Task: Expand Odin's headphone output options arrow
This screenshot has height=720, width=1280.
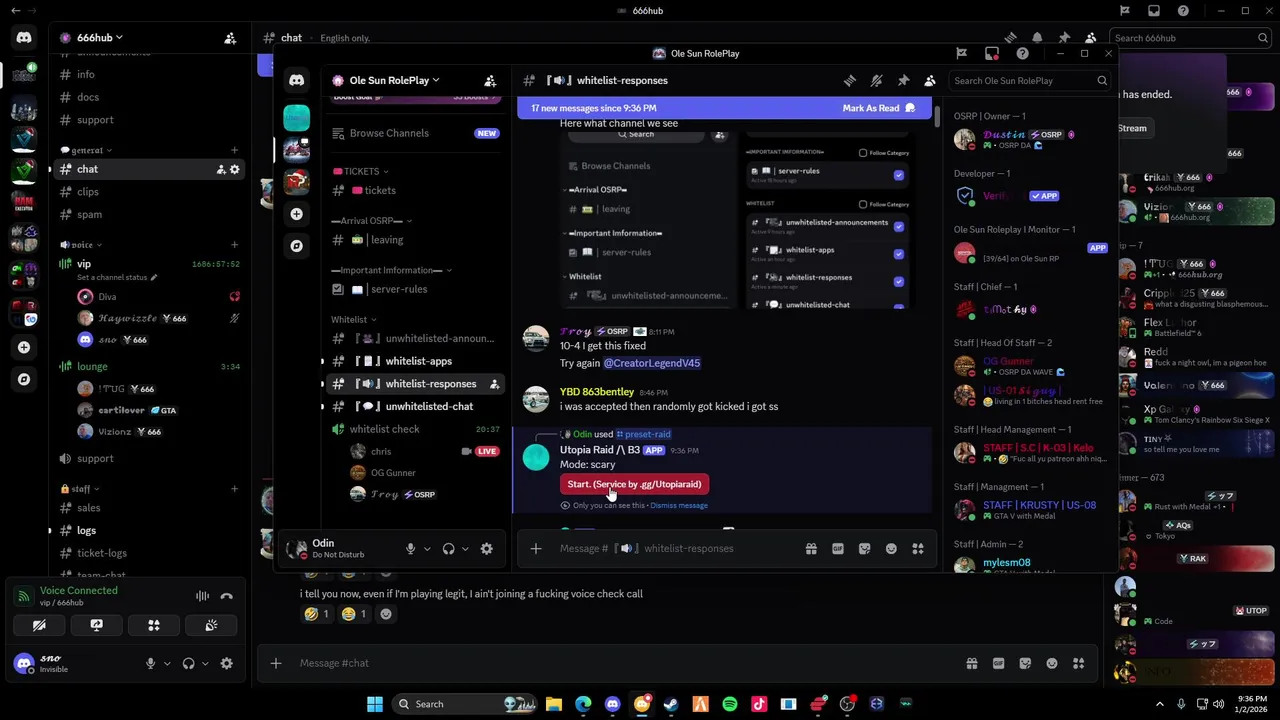Action: tap(465, 548)
